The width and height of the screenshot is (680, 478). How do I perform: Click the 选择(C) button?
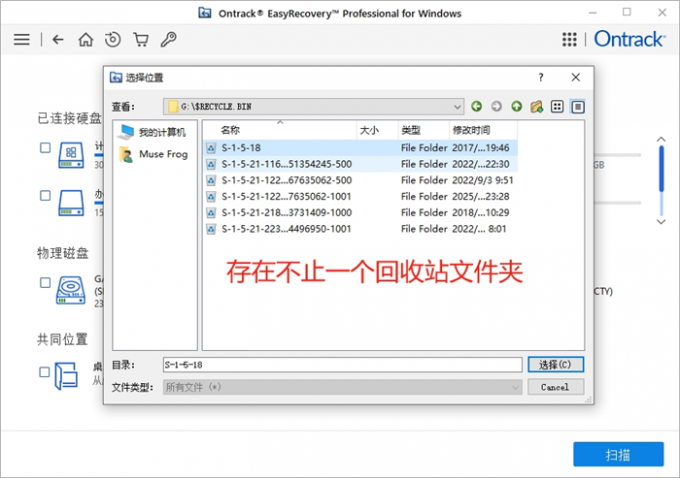click(x=556, y=364)
